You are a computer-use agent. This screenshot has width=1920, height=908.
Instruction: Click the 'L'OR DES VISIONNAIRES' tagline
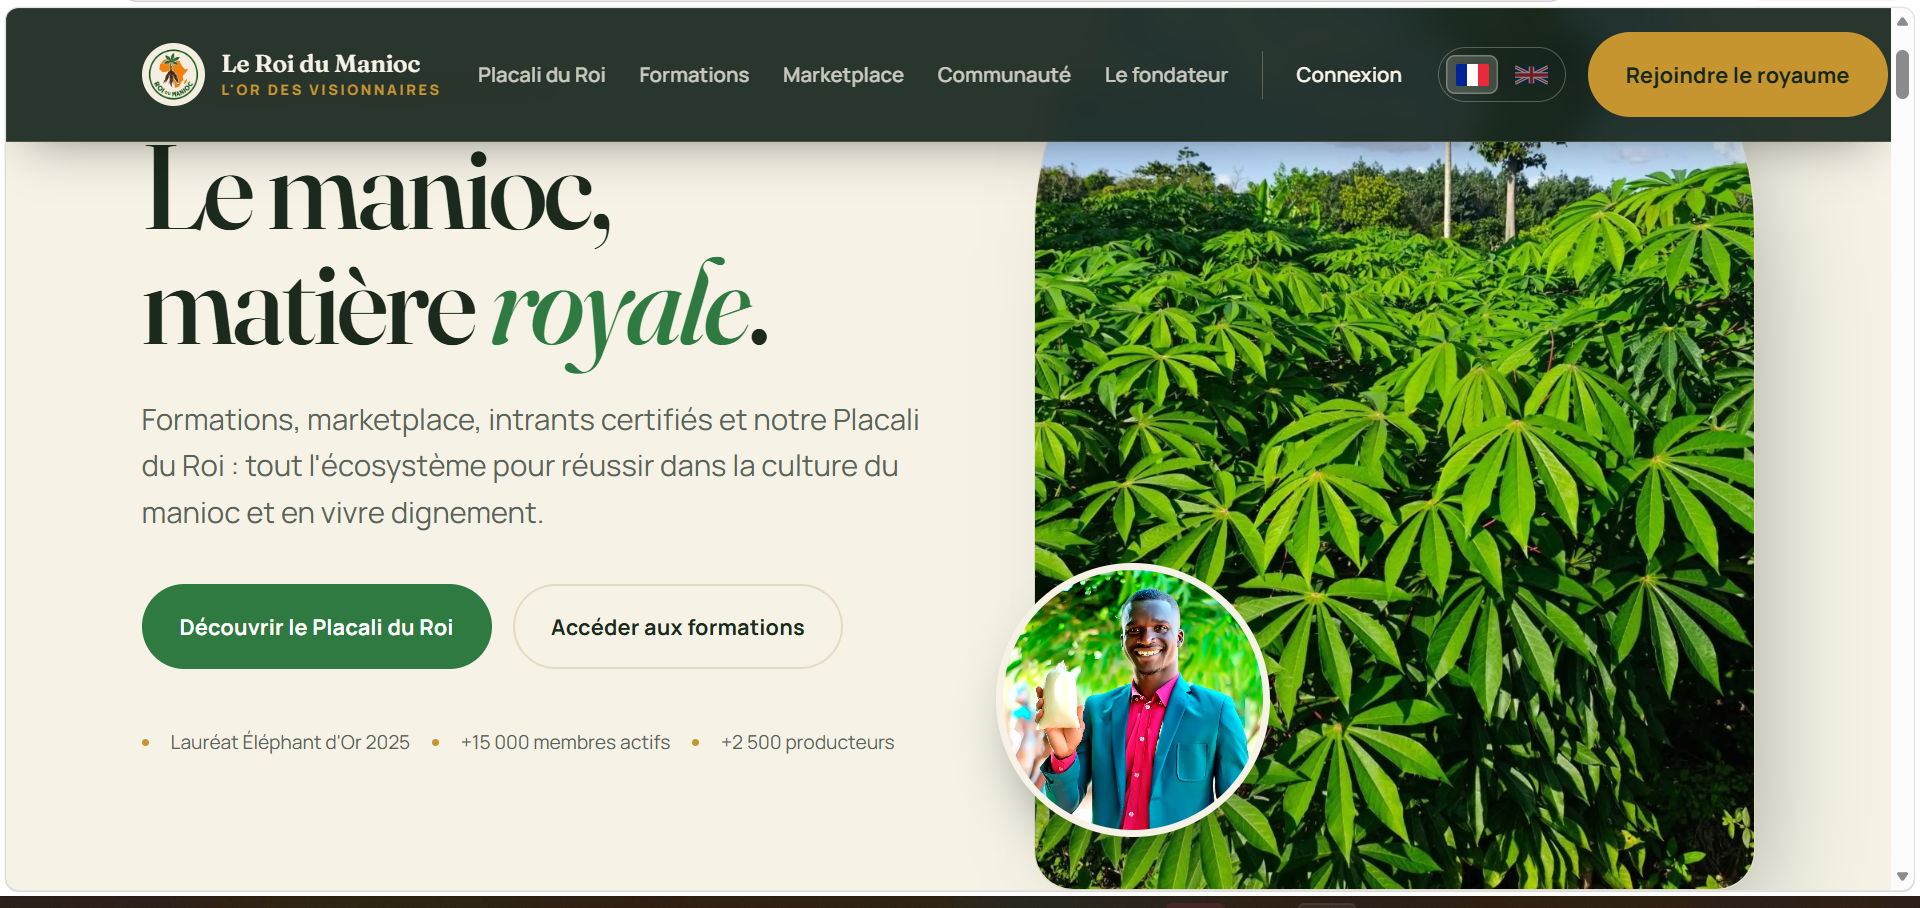[331, 90]
